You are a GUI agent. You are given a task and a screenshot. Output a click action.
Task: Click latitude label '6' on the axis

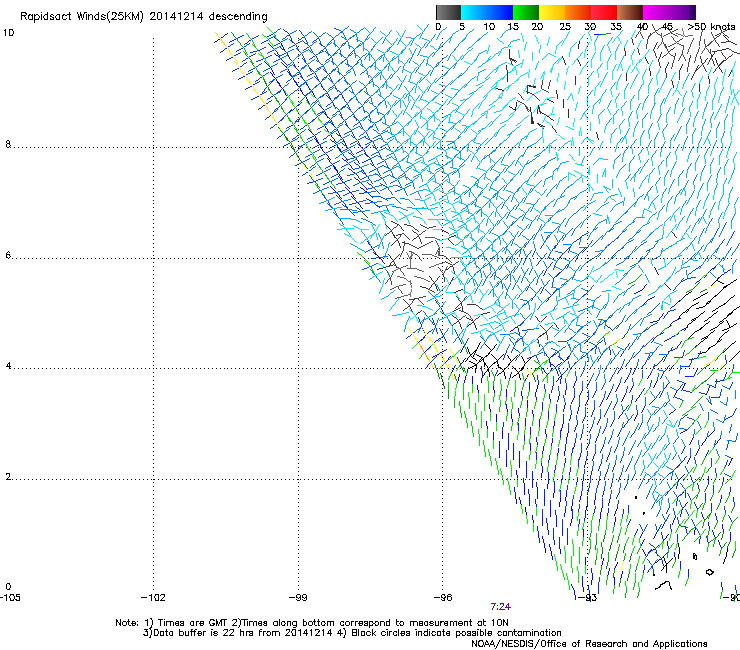(8, 255)
